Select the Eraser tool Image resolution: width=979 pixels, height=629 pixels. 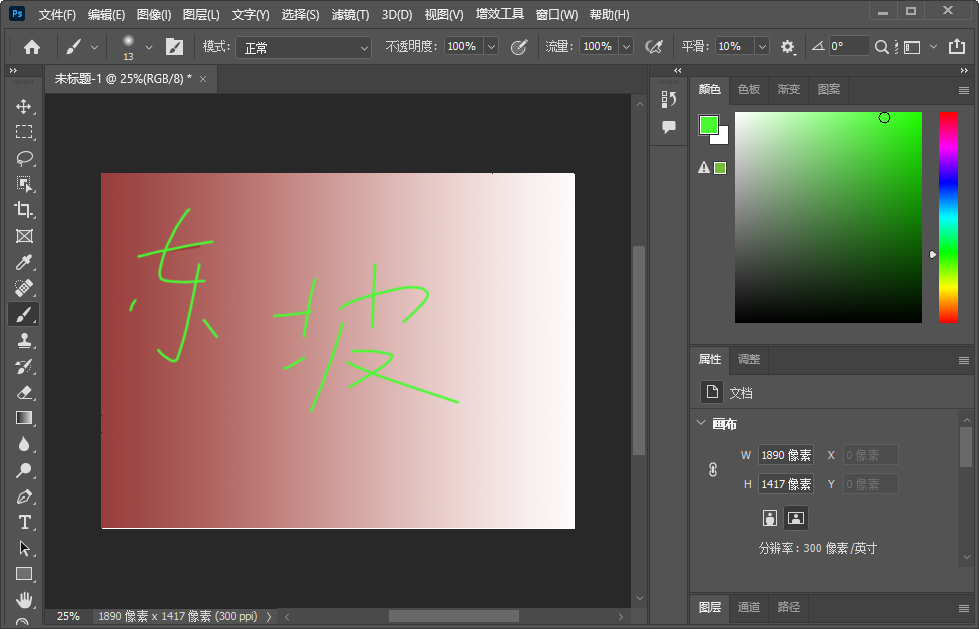pyautogui.click(x=24, y=392)
